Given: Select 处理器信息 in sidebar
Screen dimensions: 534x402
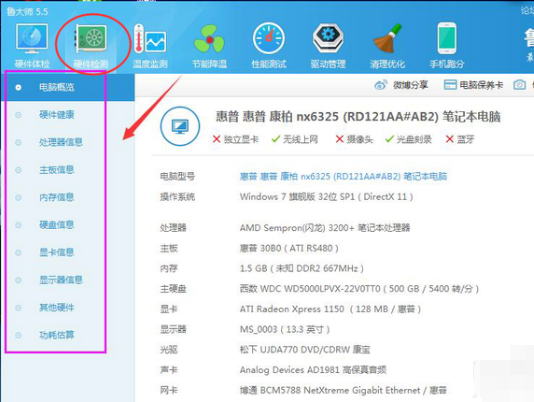Looking at the screenshot, I should pos(61,142).
